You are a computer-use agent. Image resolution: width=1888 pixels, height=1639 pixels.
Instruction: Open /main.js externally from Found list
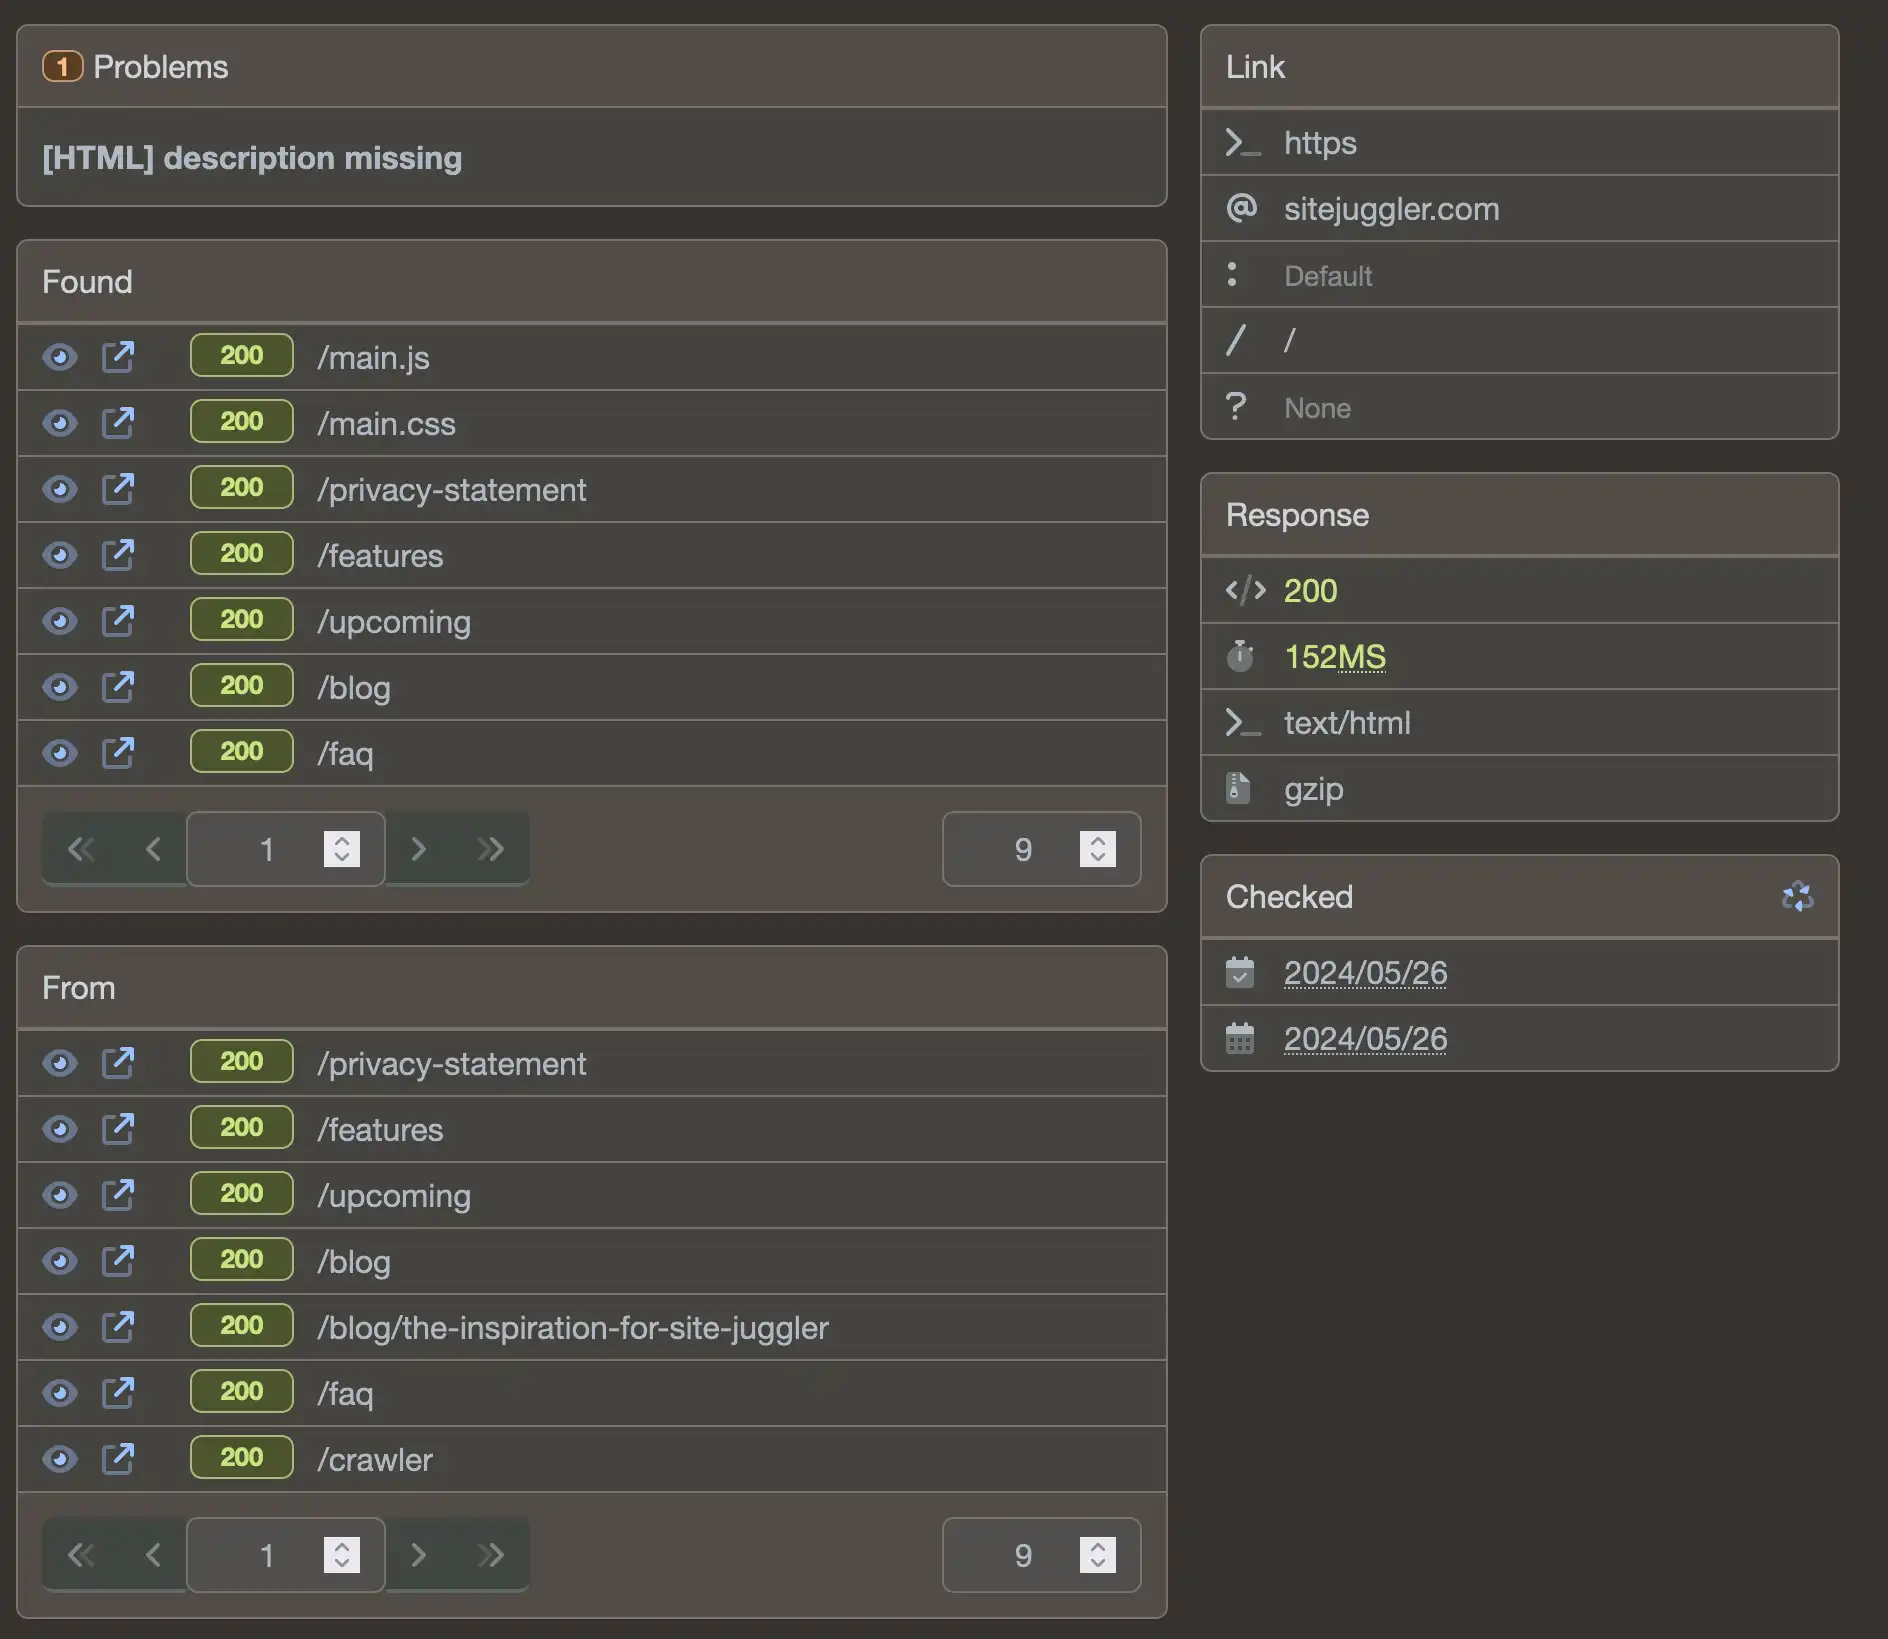(x=118, y=357)
